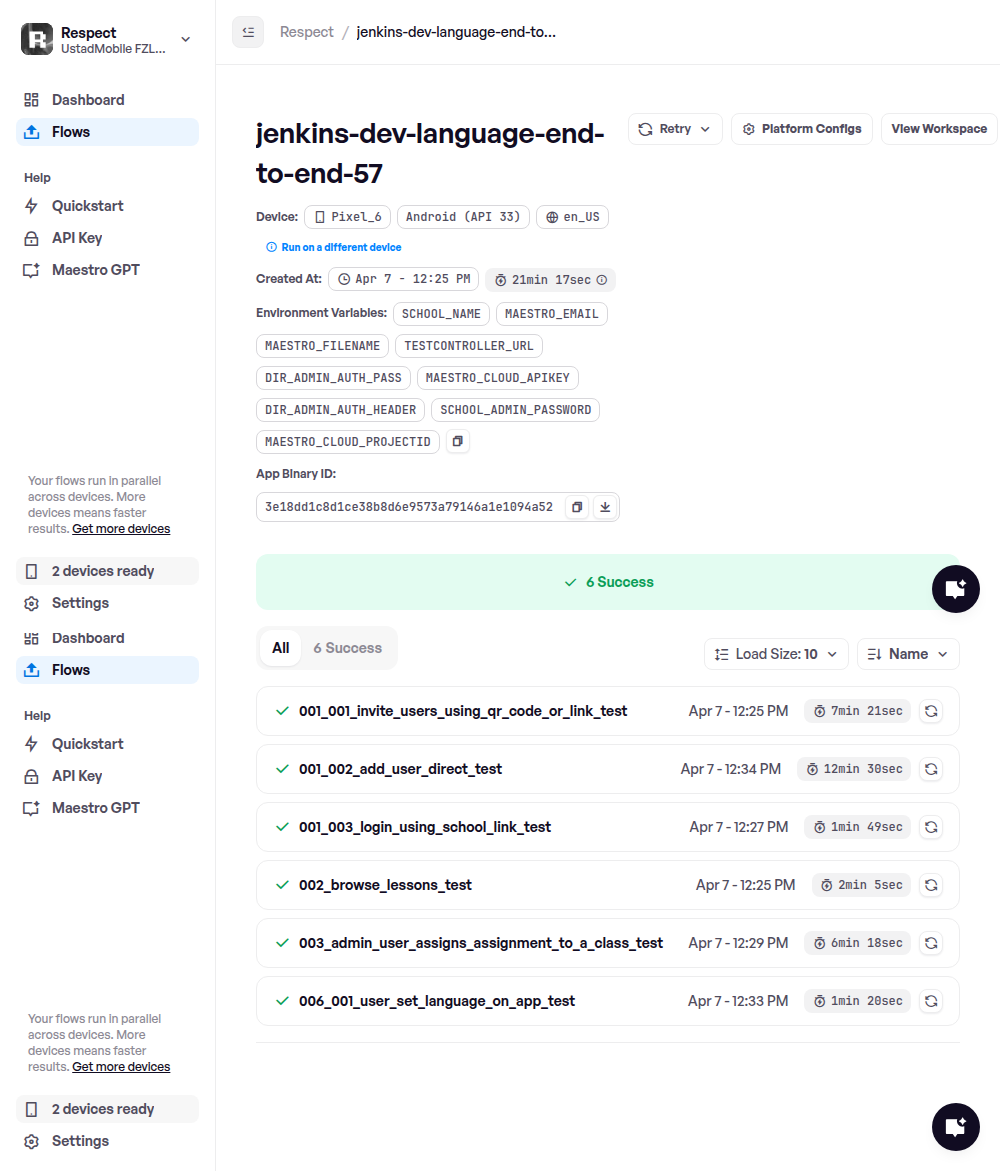This screenshot has width=1000, height=1171.
Task: Copy environment variables with the copy icon
Action: tap(457, 441)
